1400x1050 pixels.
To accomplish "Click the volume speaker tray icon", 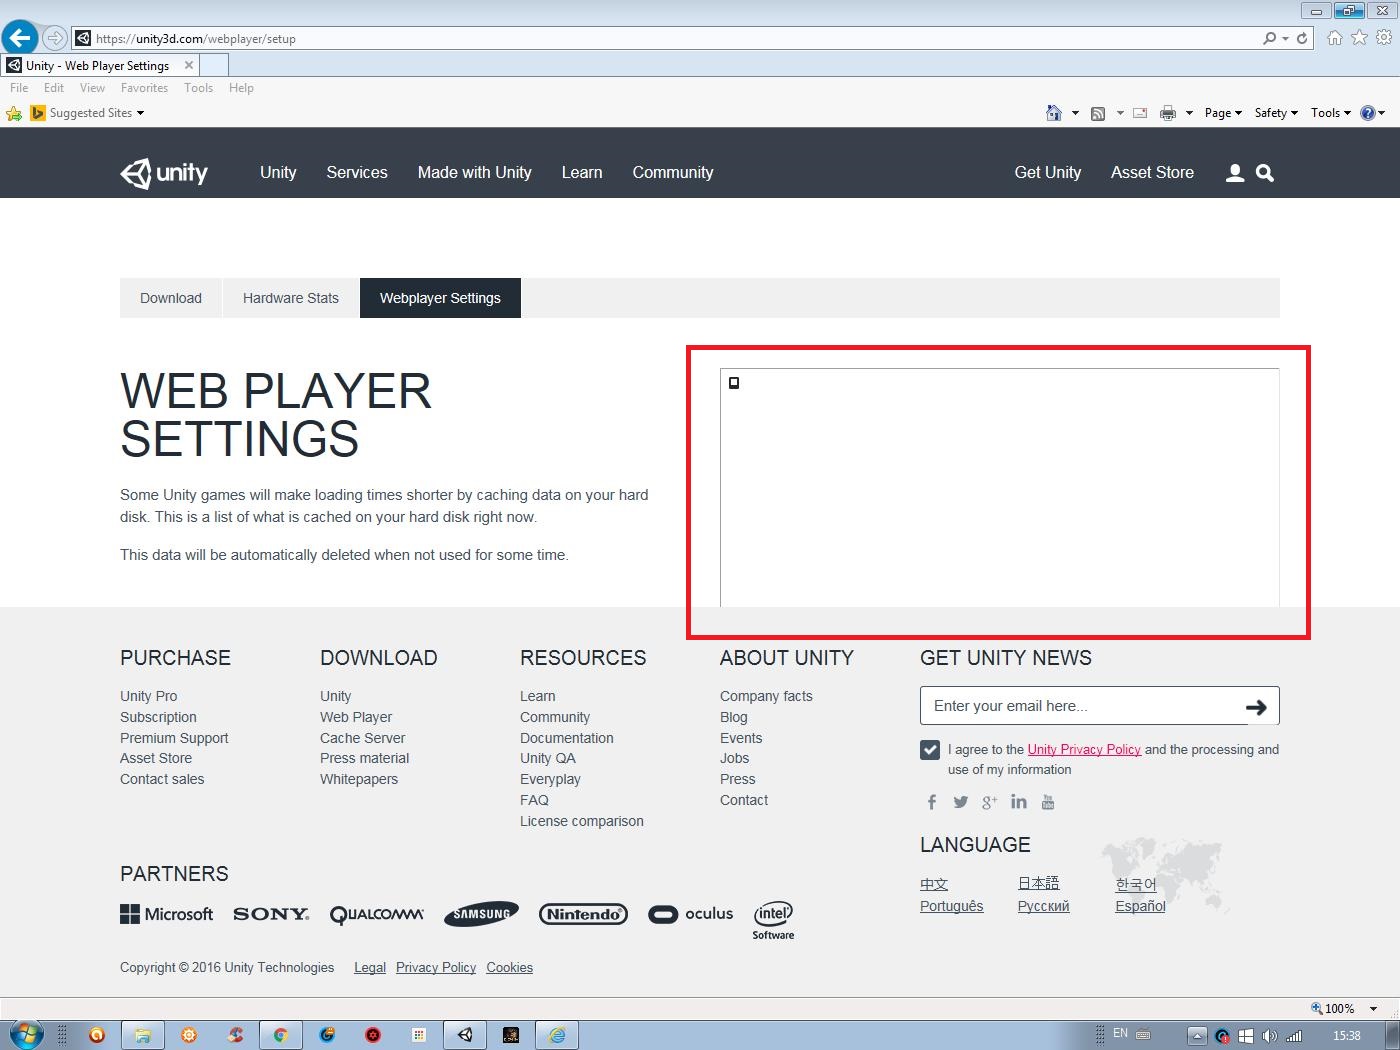I will (x=1270, y=1036).
